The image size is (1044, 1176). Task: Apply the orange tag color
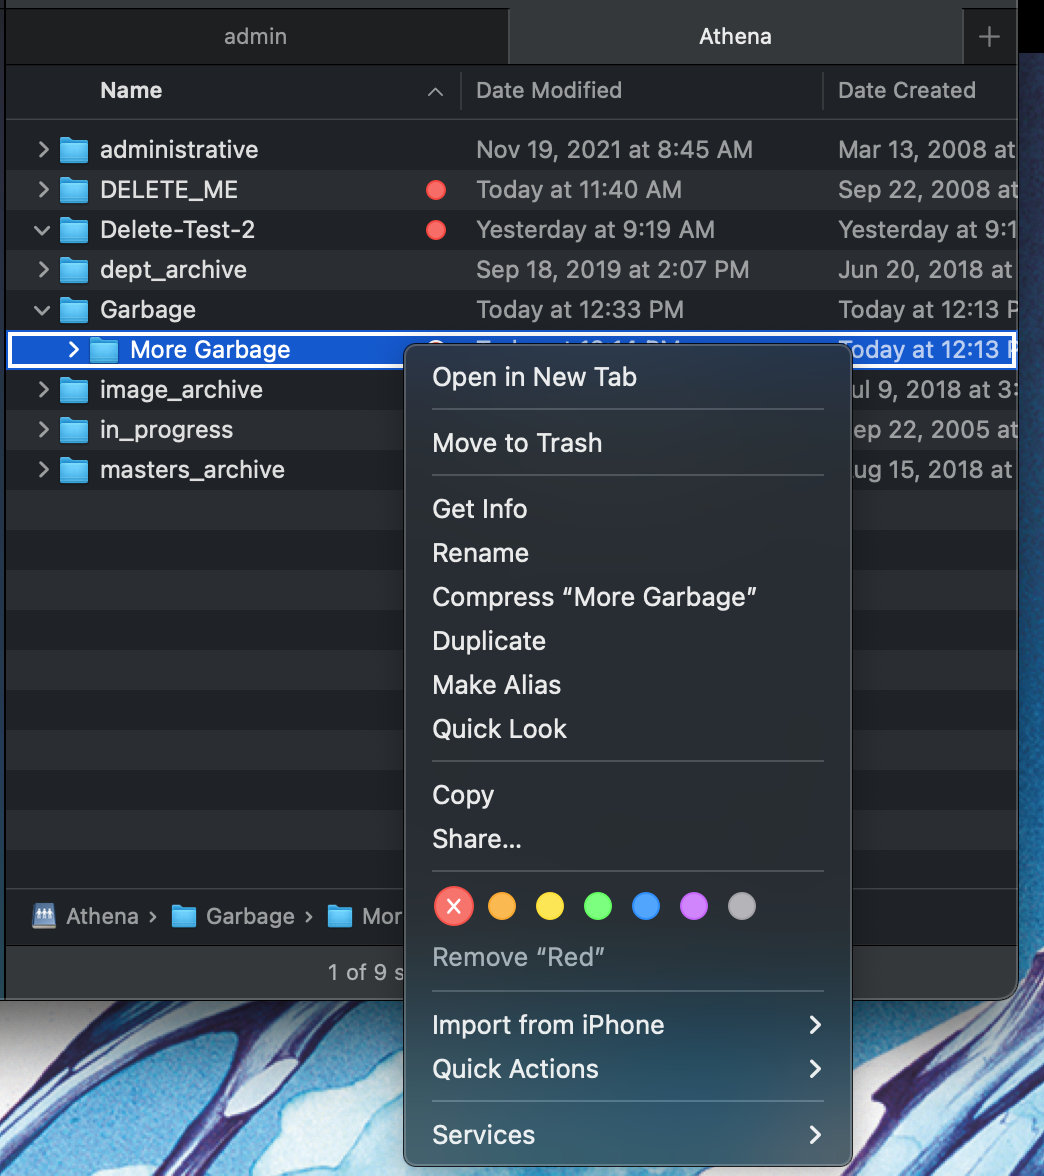(502, 906)
